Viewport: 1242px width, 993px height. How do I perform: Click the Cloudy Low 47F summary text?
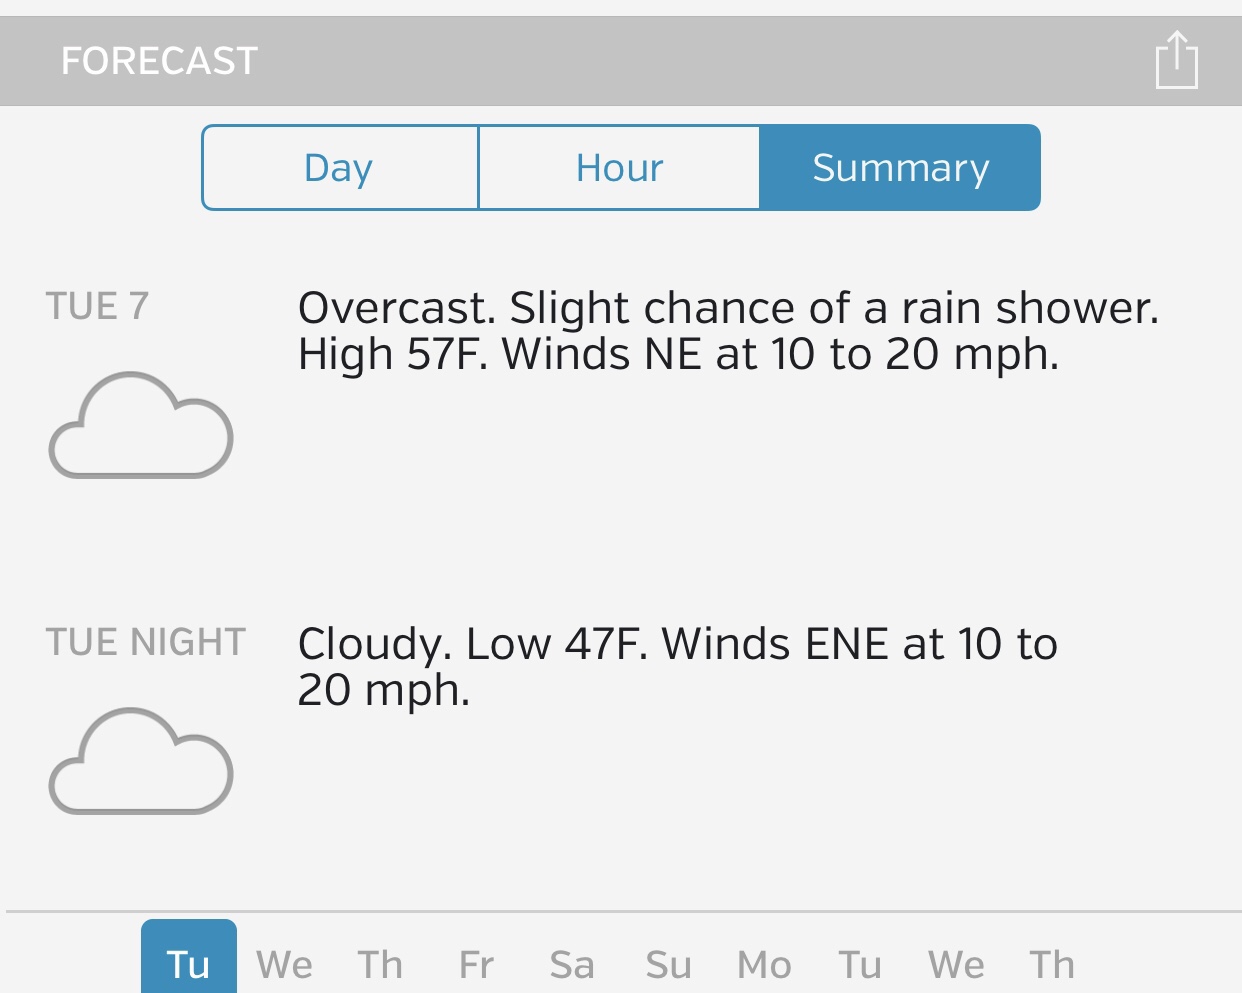coord(677,666)
